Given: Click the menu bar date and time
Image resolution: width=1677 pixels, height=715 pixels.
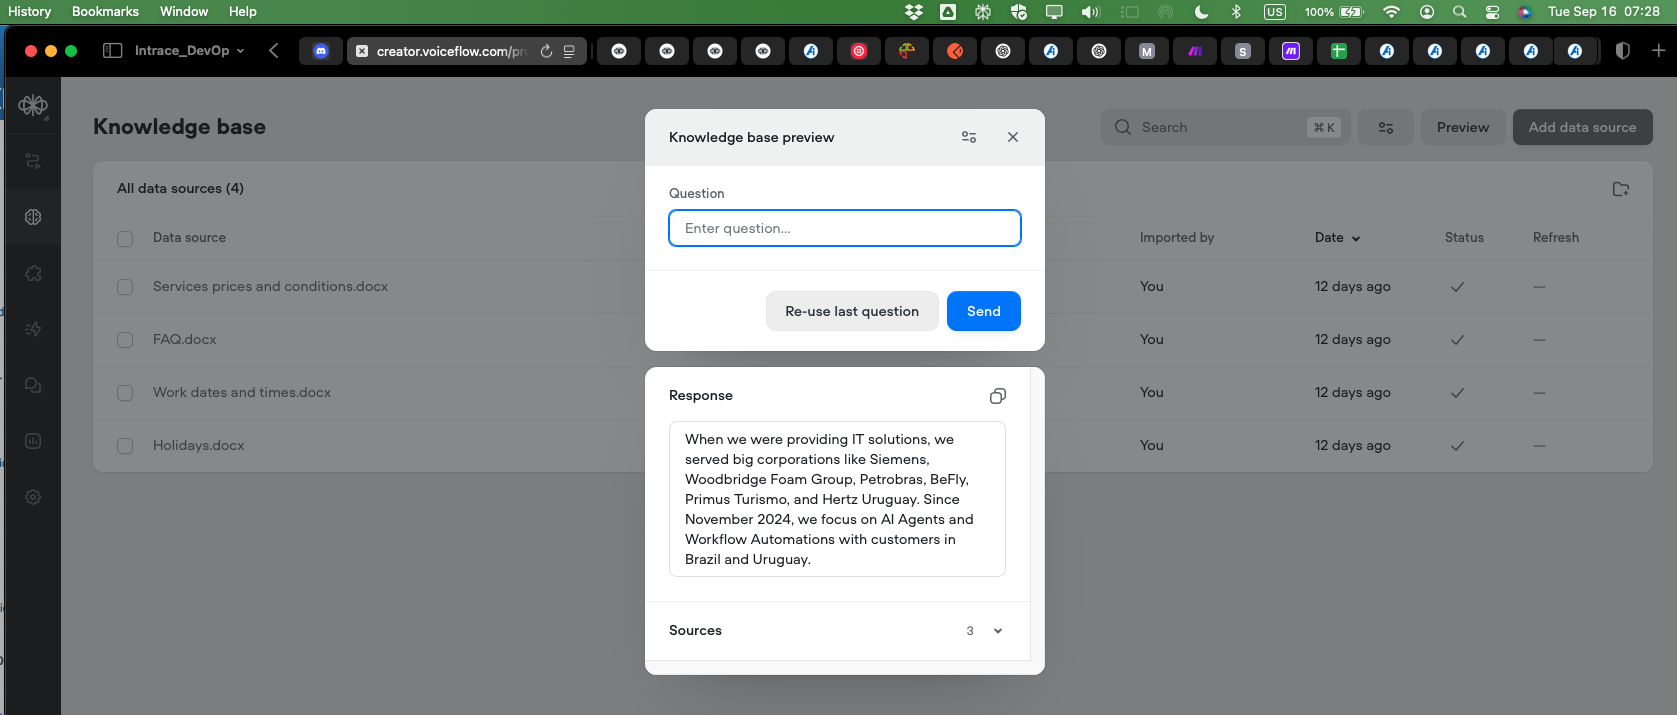Looking at the screenshot, I should (x=1604, y=11).
